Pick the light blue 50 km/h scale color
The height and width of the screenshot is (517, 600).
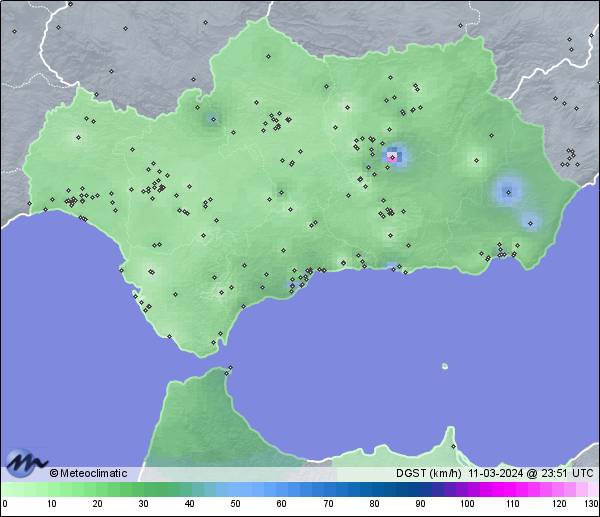point(235,489)
